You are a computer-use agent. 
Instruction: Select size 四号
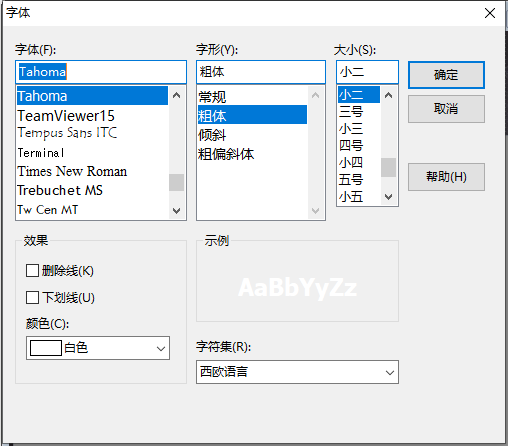[x=359, y=146]
